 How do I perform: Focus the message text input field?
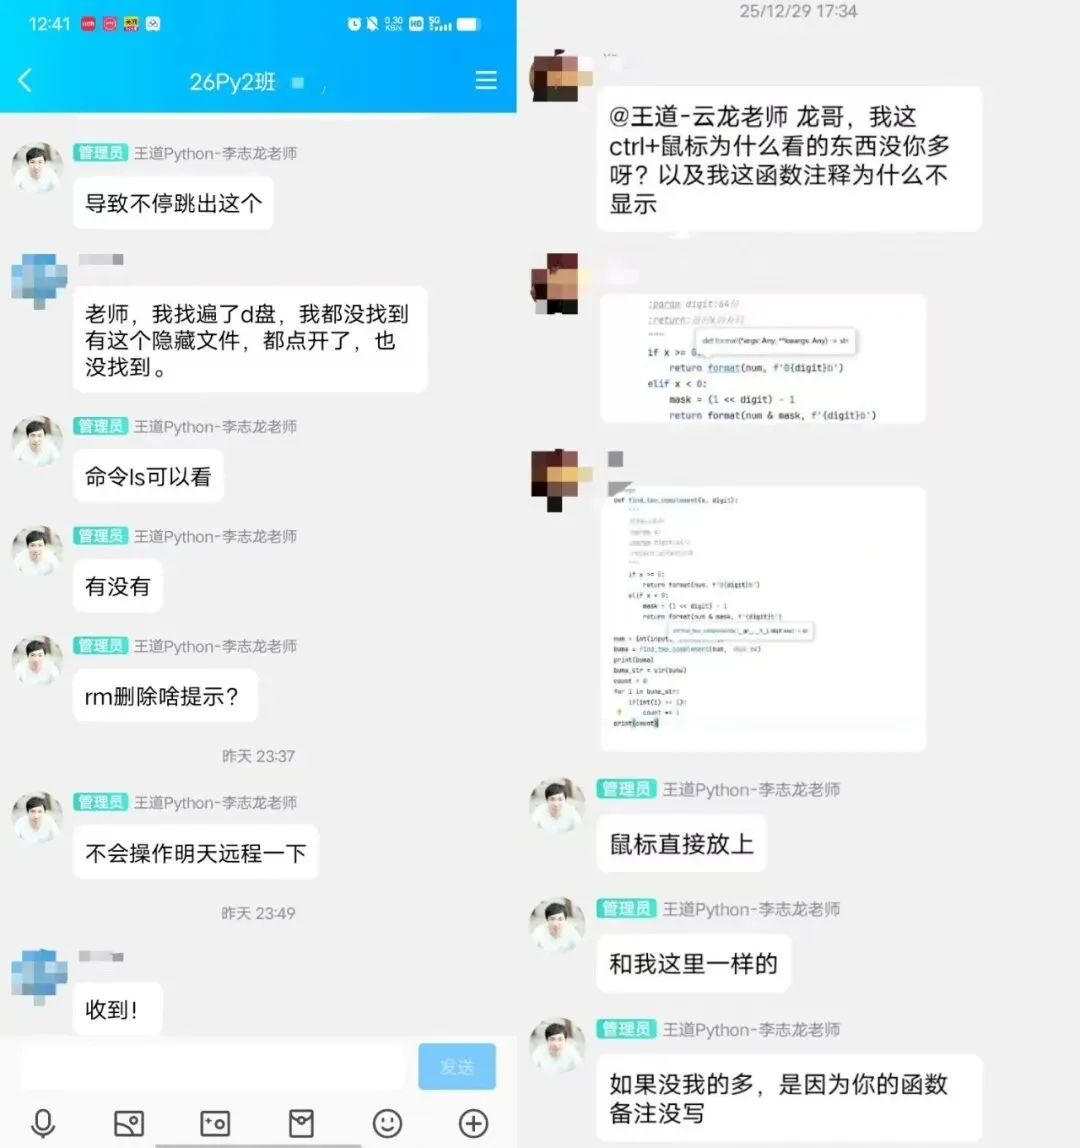pos(212,1067)
